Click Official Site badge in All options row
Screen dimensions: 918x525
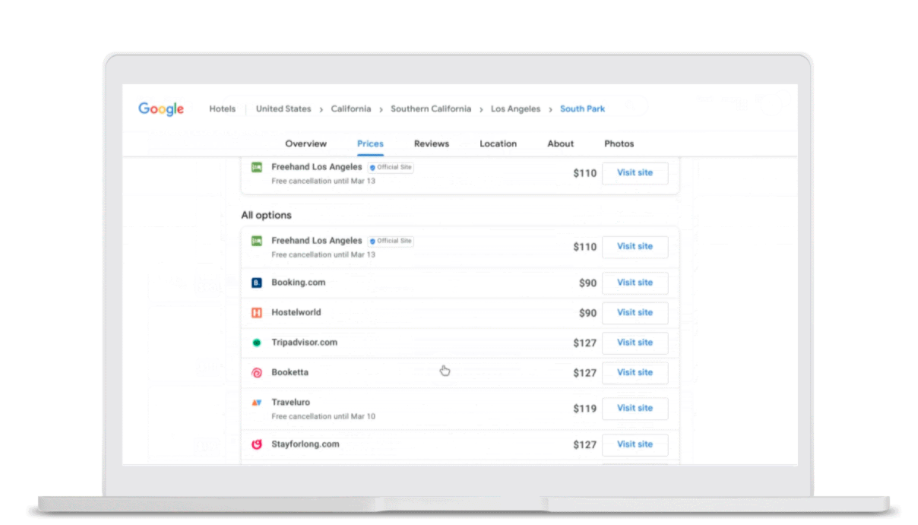coord(391,241)
